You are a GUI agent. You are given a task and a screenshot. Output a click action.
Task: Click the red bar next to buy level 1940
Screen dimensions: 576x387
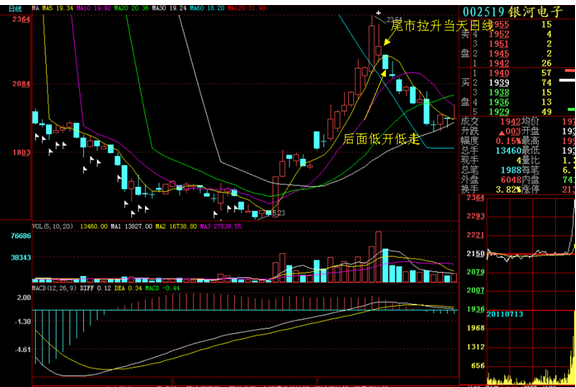point(570,70)
